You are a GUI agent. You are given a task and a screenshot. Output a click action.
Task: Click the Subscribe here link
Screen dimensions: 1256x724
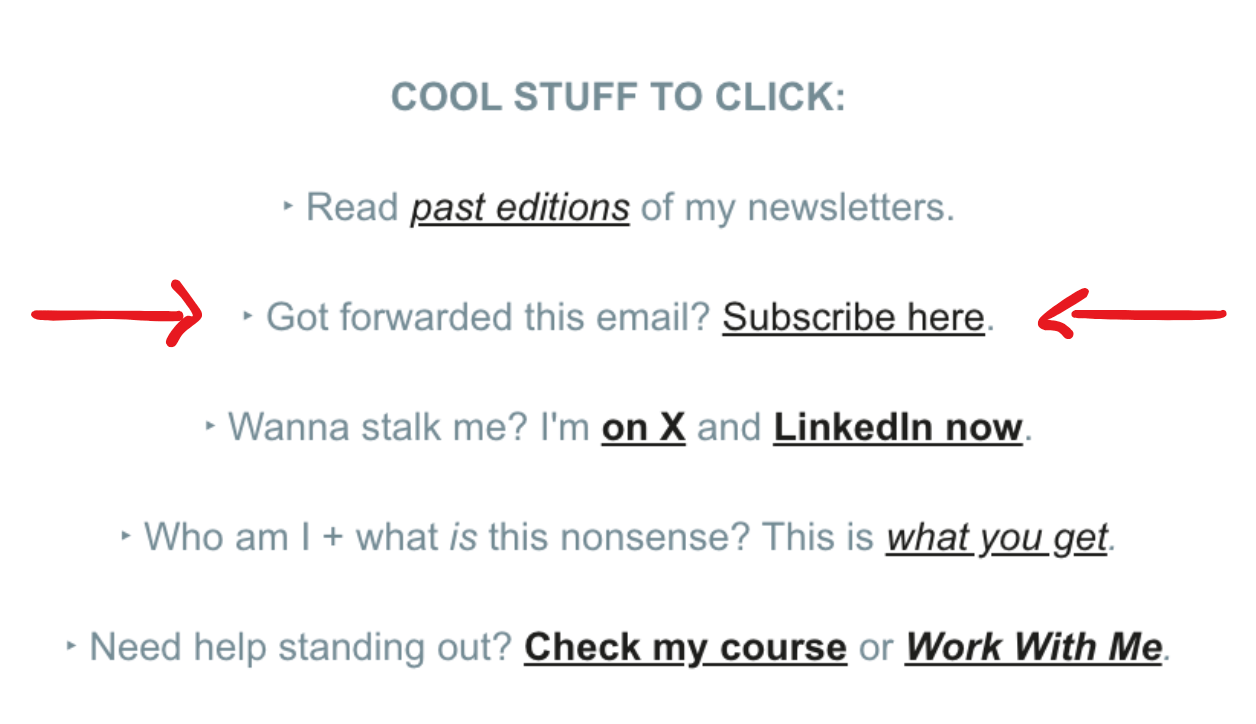pyautogui.click(x=854, y=317)
